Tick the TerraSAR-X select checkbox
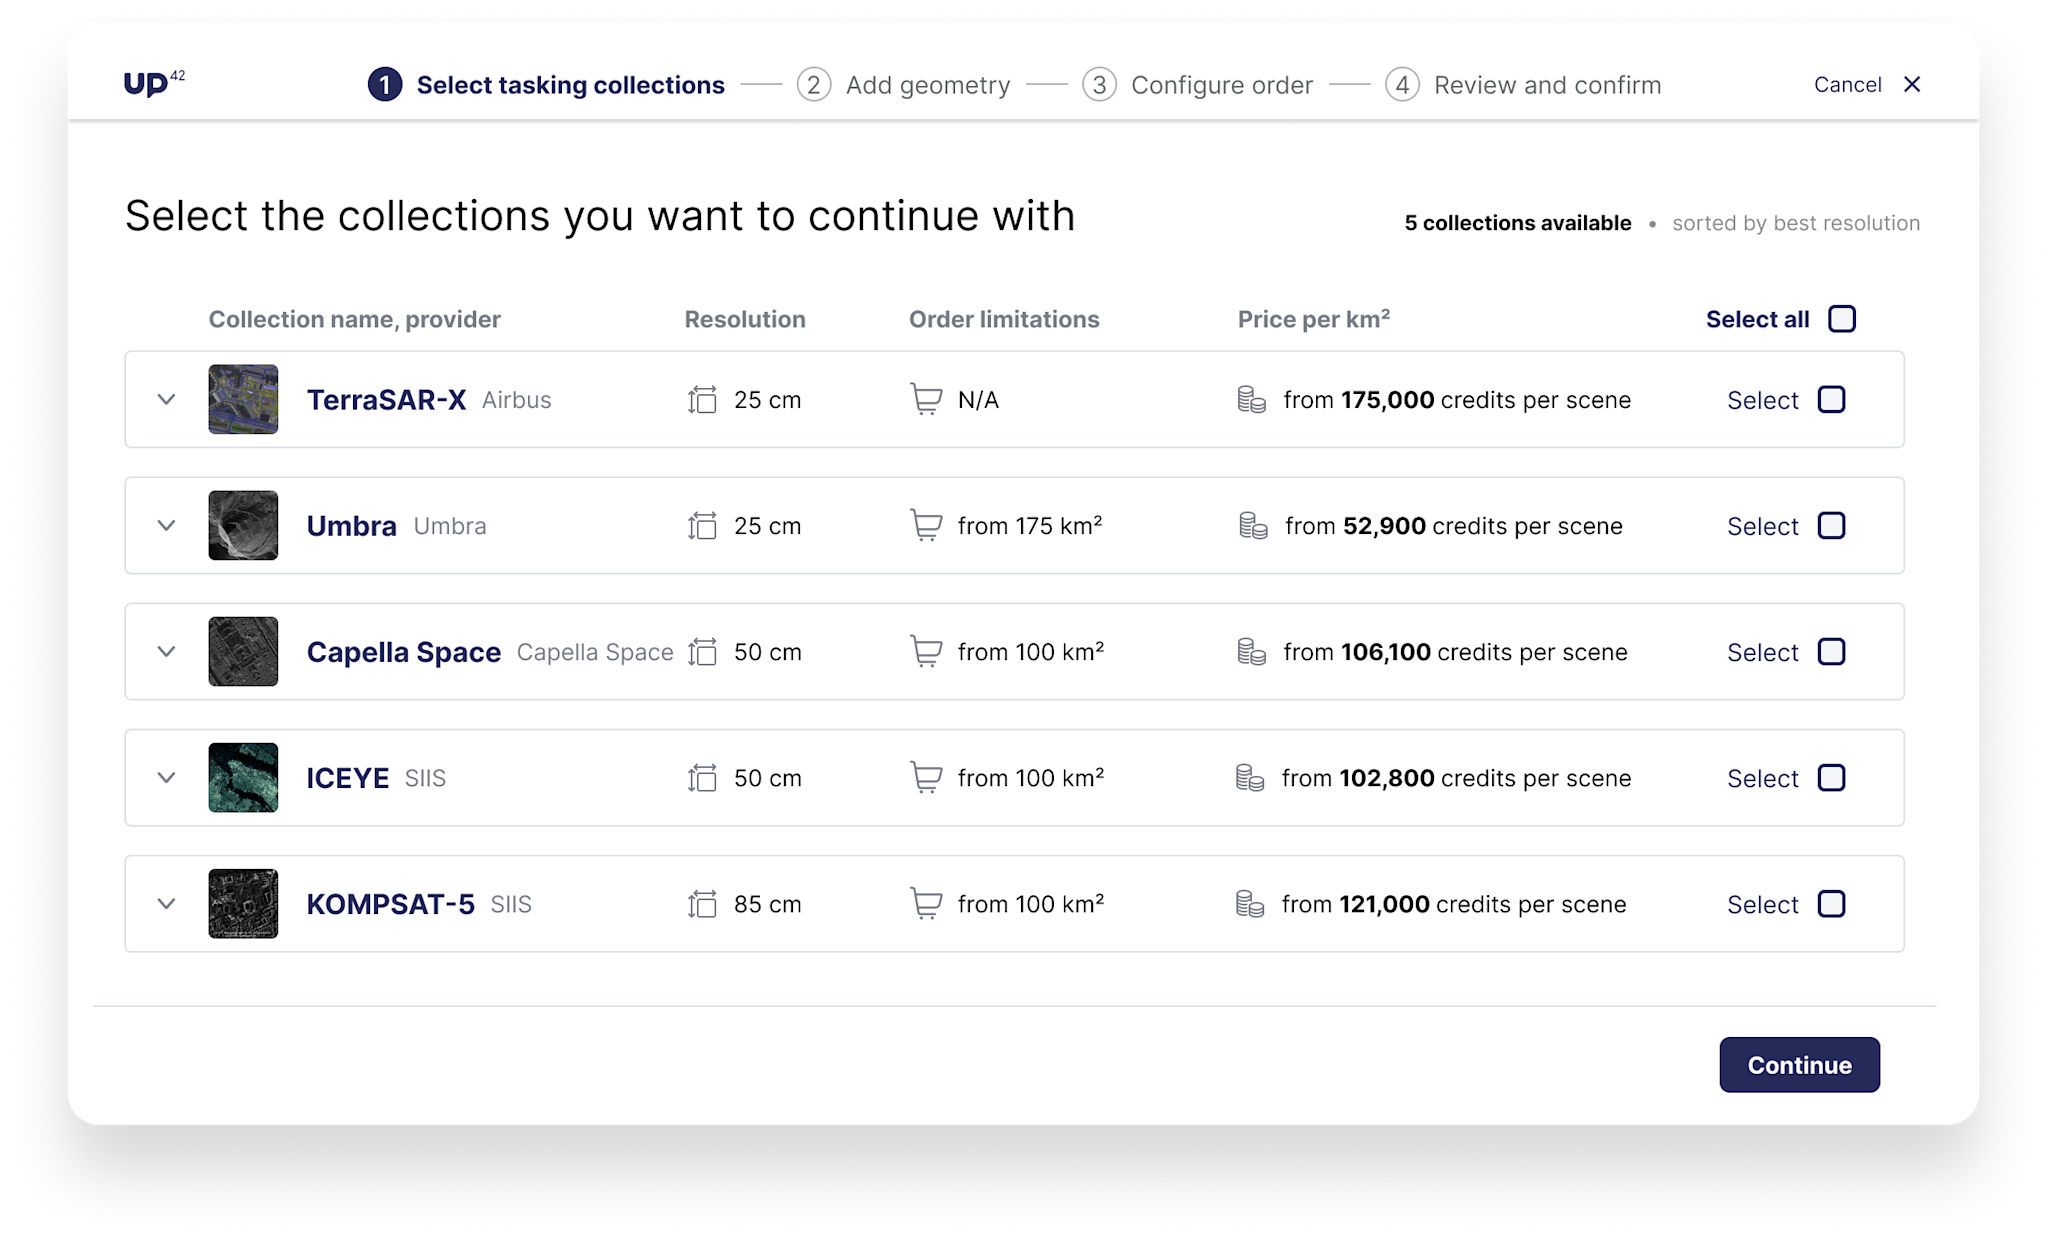The image size is (2047, 1240). pyautogui.click(x=1831, y=400)
